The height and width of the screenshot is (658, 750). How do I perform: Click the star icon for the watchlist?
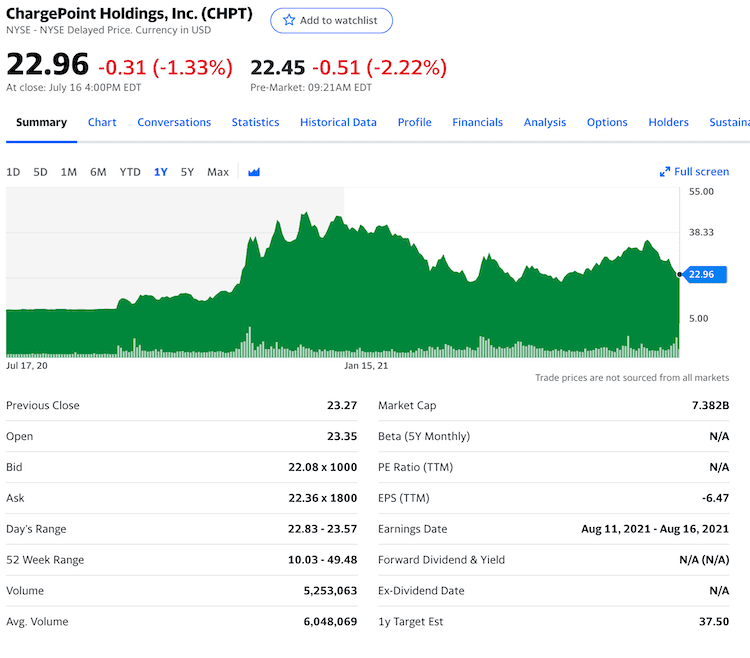tap(289, 20)
